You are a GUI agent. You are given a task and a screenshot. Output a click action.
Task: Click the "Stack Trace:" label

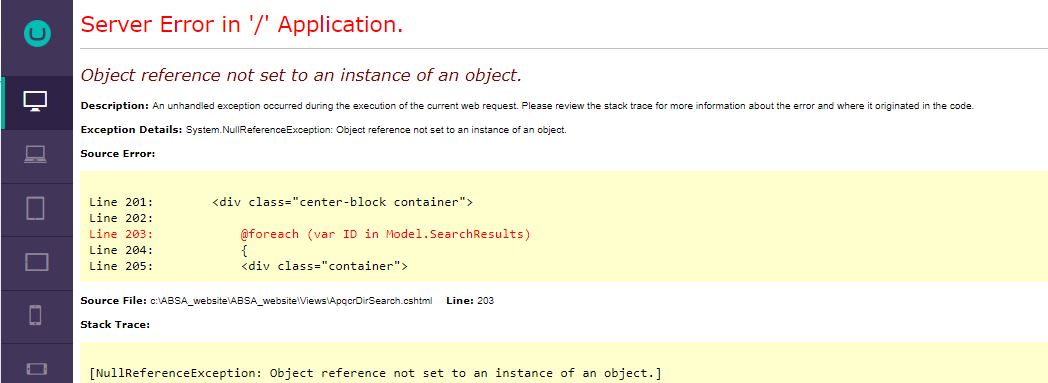pos(115,325)
